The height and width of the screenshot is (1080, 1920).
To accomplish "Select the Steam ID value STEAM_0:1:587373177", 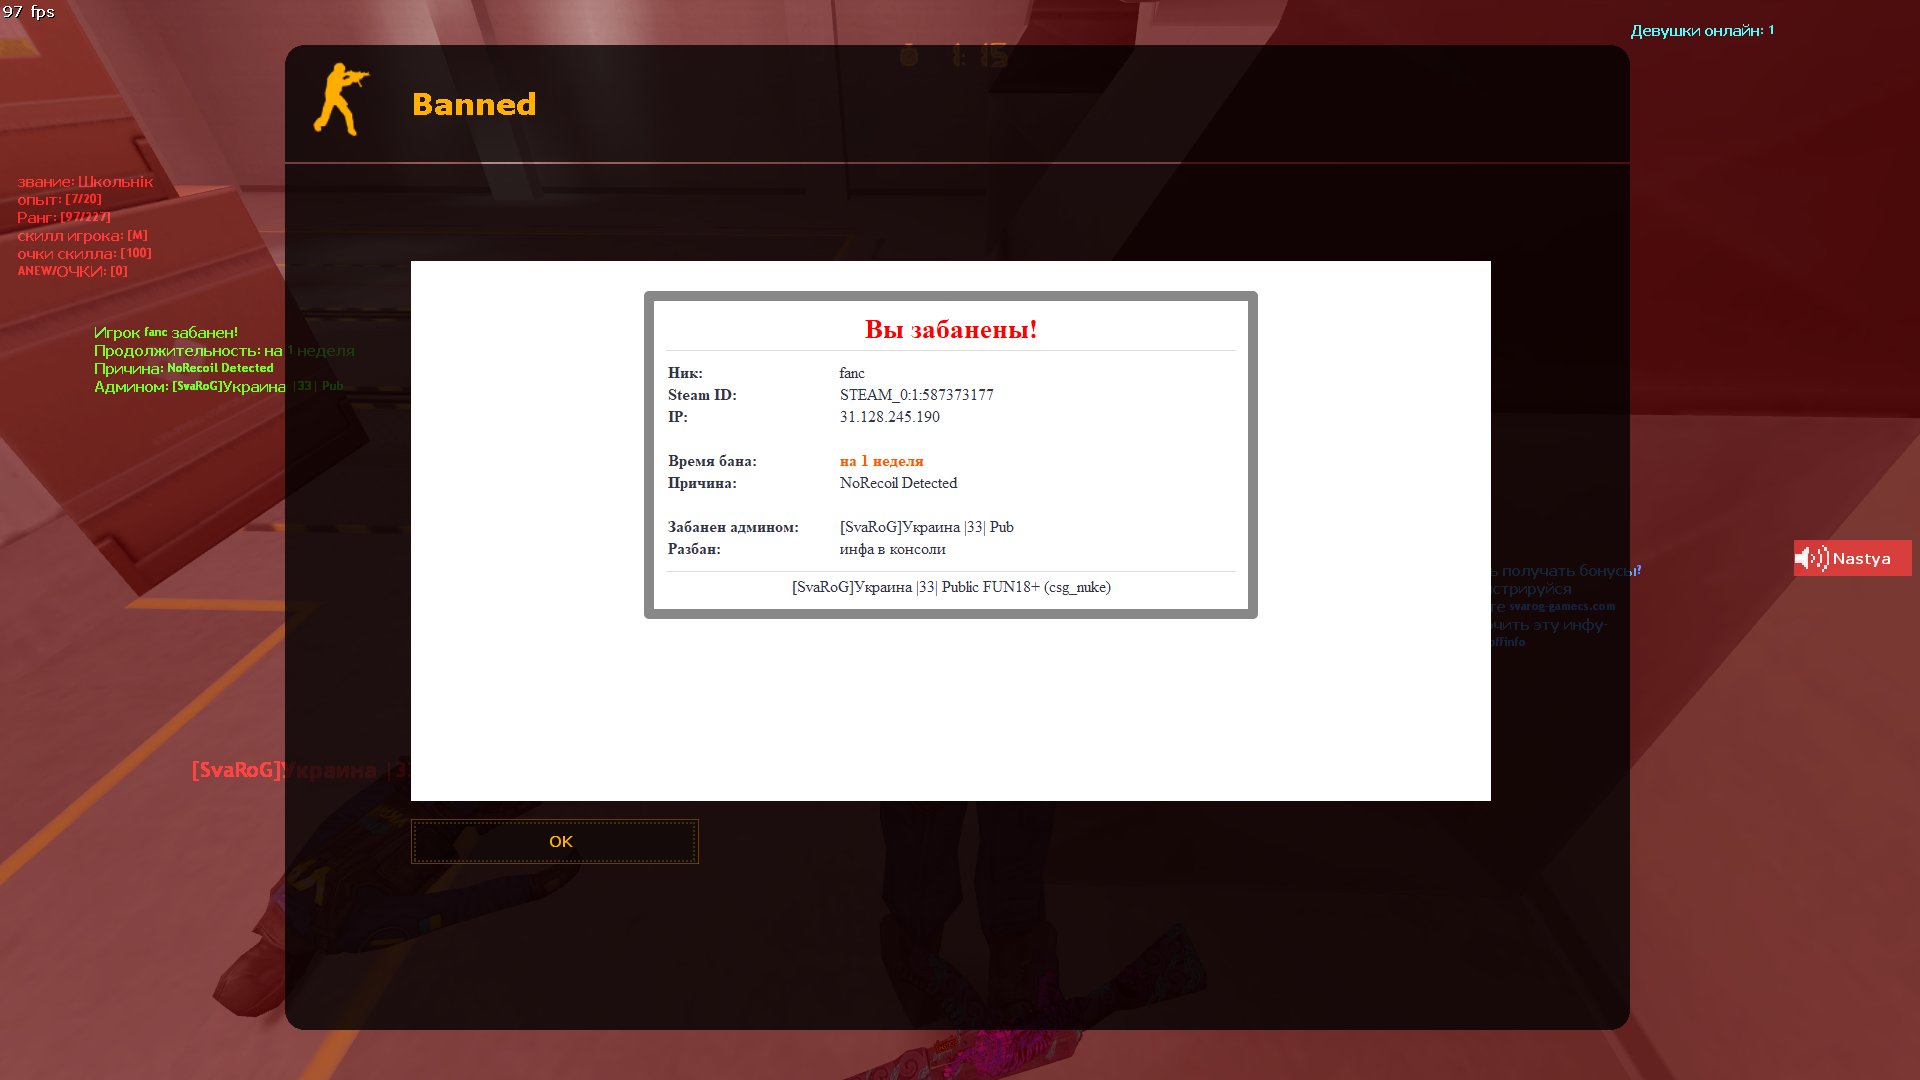I will [x=917, y=395].
